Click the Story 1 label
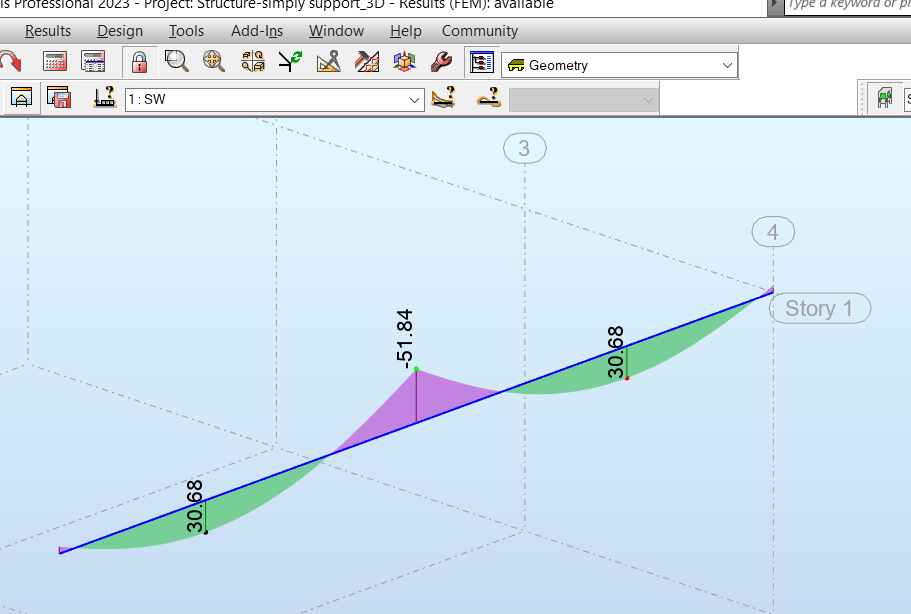The width and height of the screenshot is (911, 614). pyautogui.click(x=819, y=308)
